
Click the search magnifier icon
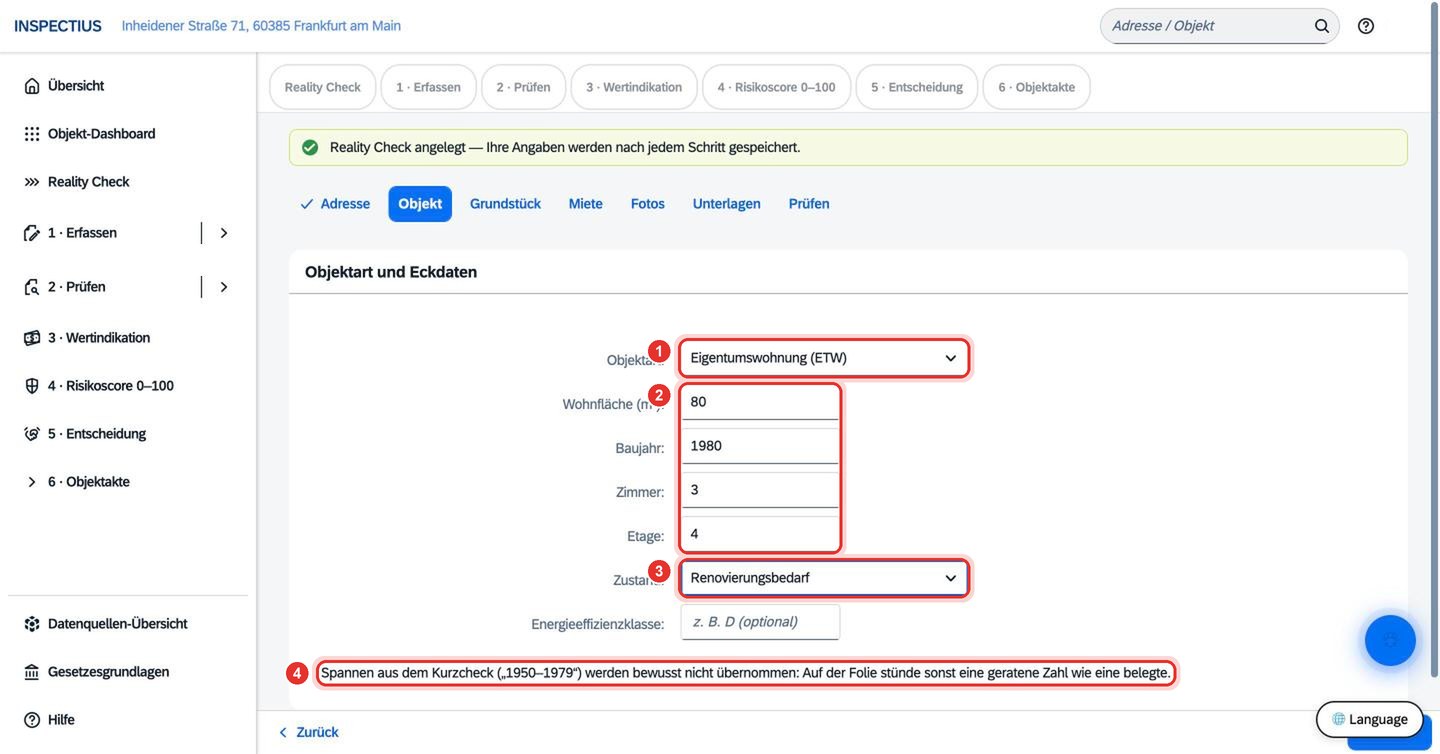coord(1322,26)
